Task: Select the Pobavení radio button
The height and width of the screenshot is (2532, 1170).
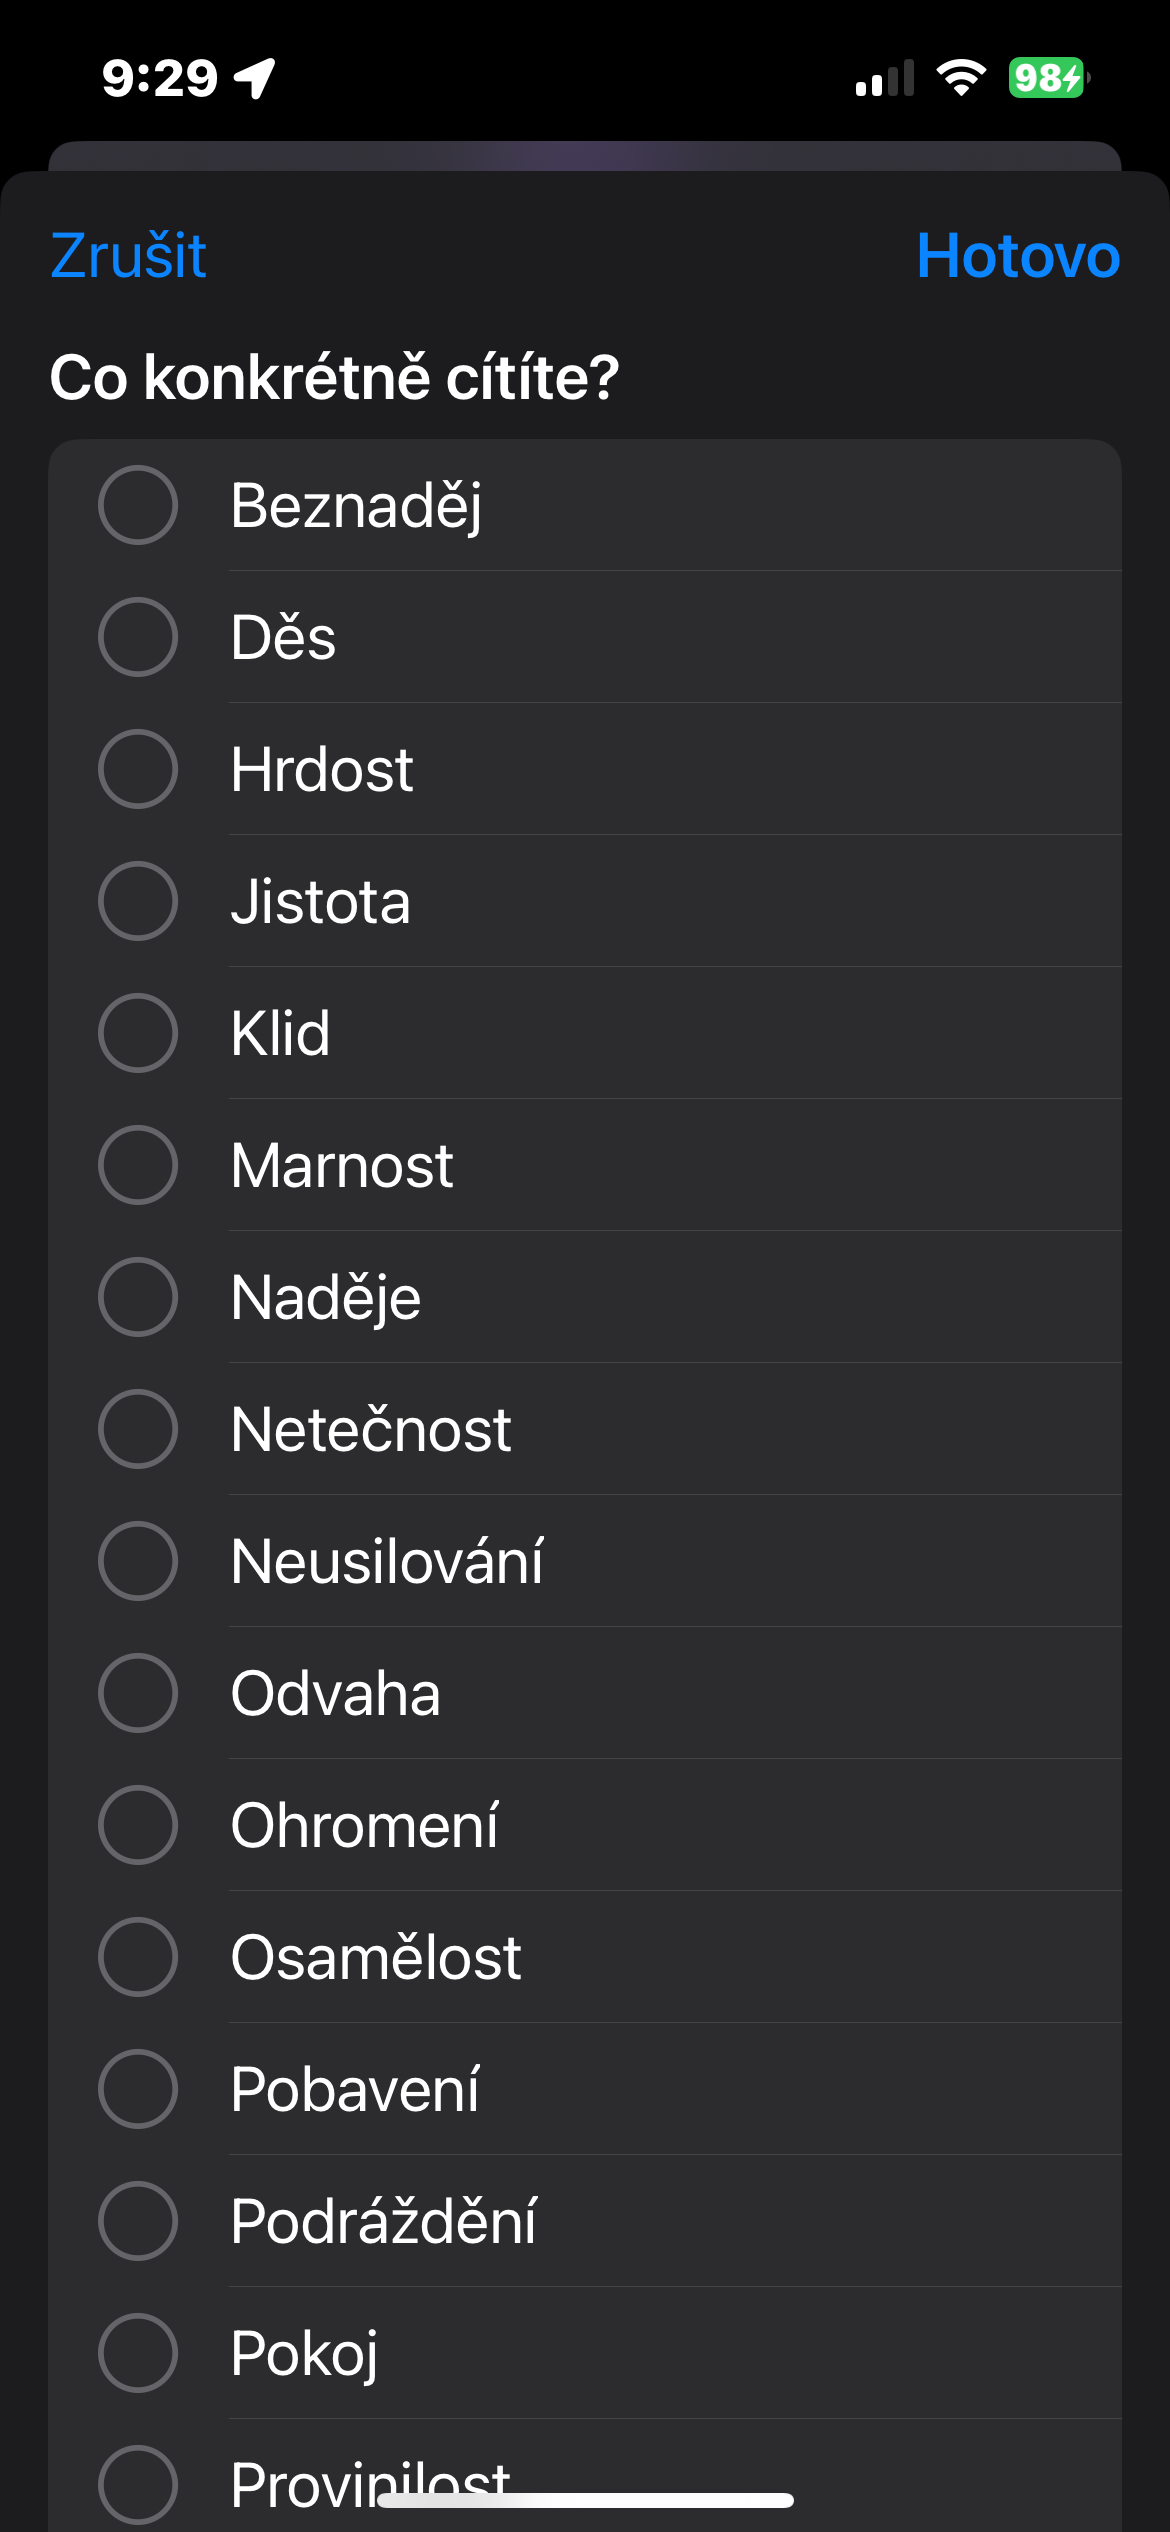Action: click(x=138, y=2089)
